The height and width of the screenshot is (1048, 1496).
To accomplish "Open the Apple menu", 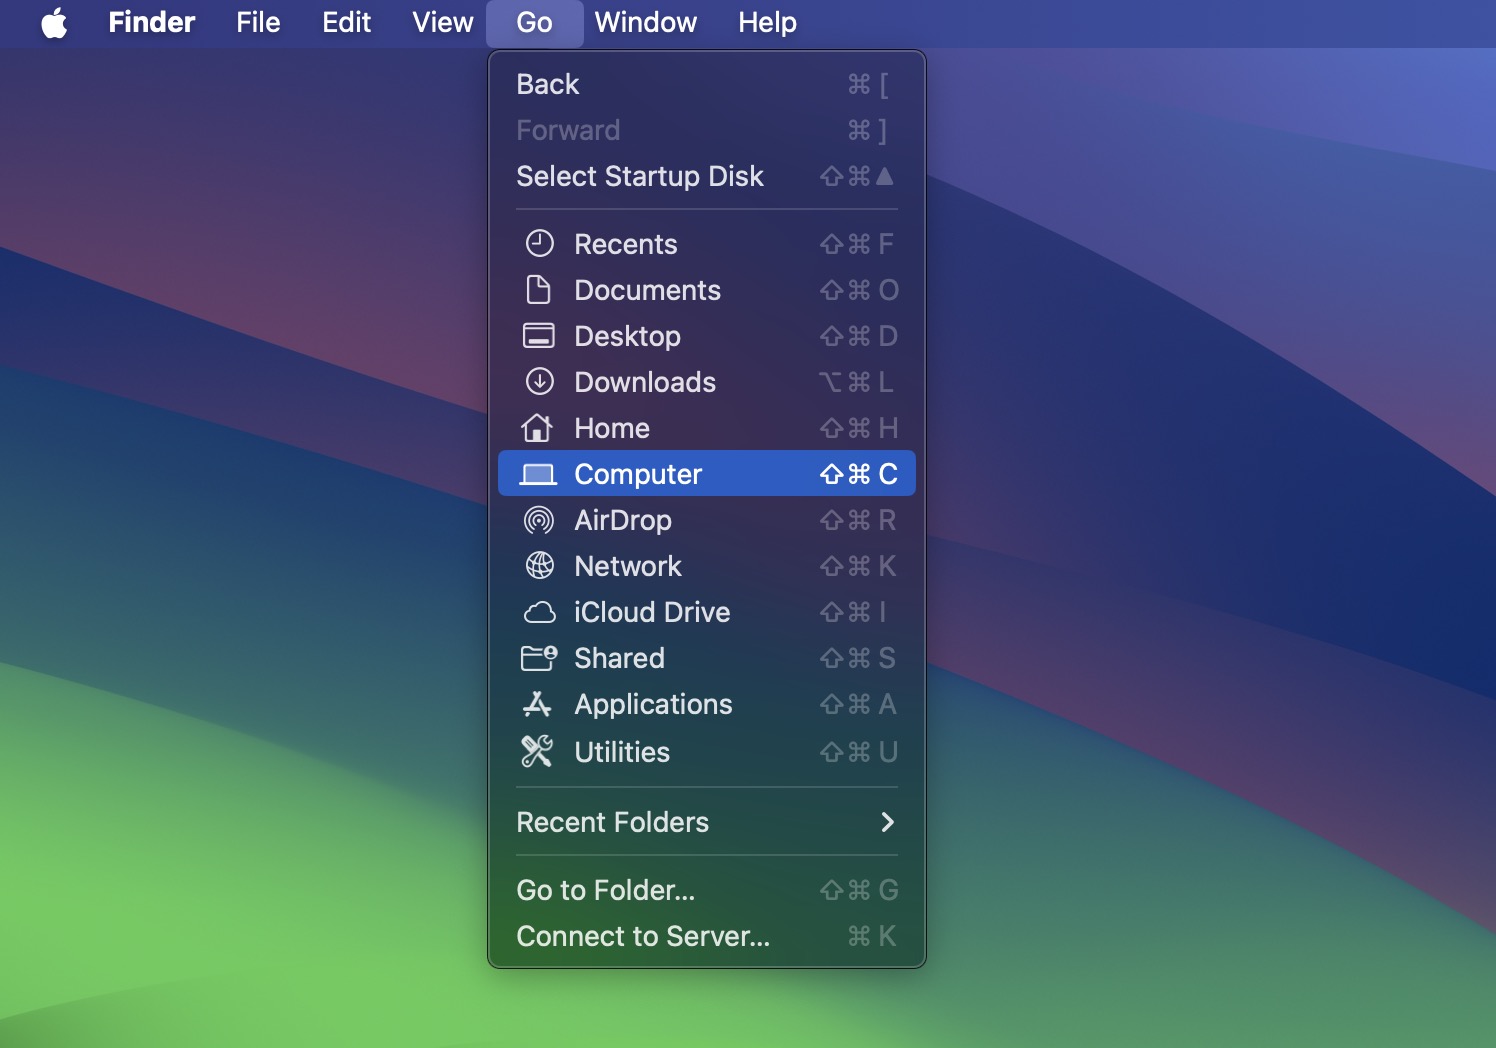I will pos(55,23).
